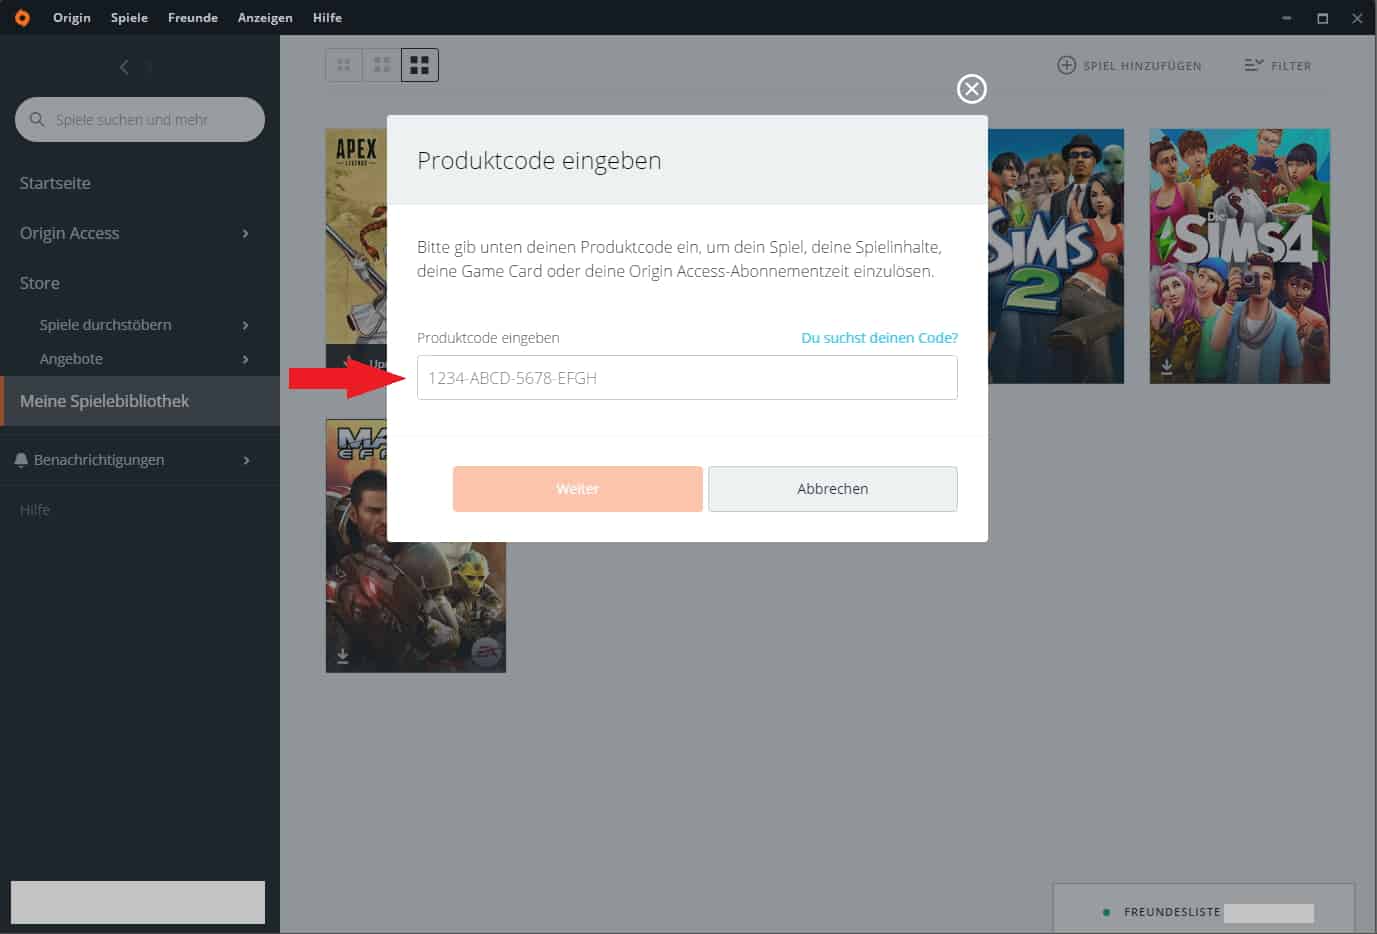Switch to large grid view
This screenshot has width=1377, height=934.
[420, 65]
